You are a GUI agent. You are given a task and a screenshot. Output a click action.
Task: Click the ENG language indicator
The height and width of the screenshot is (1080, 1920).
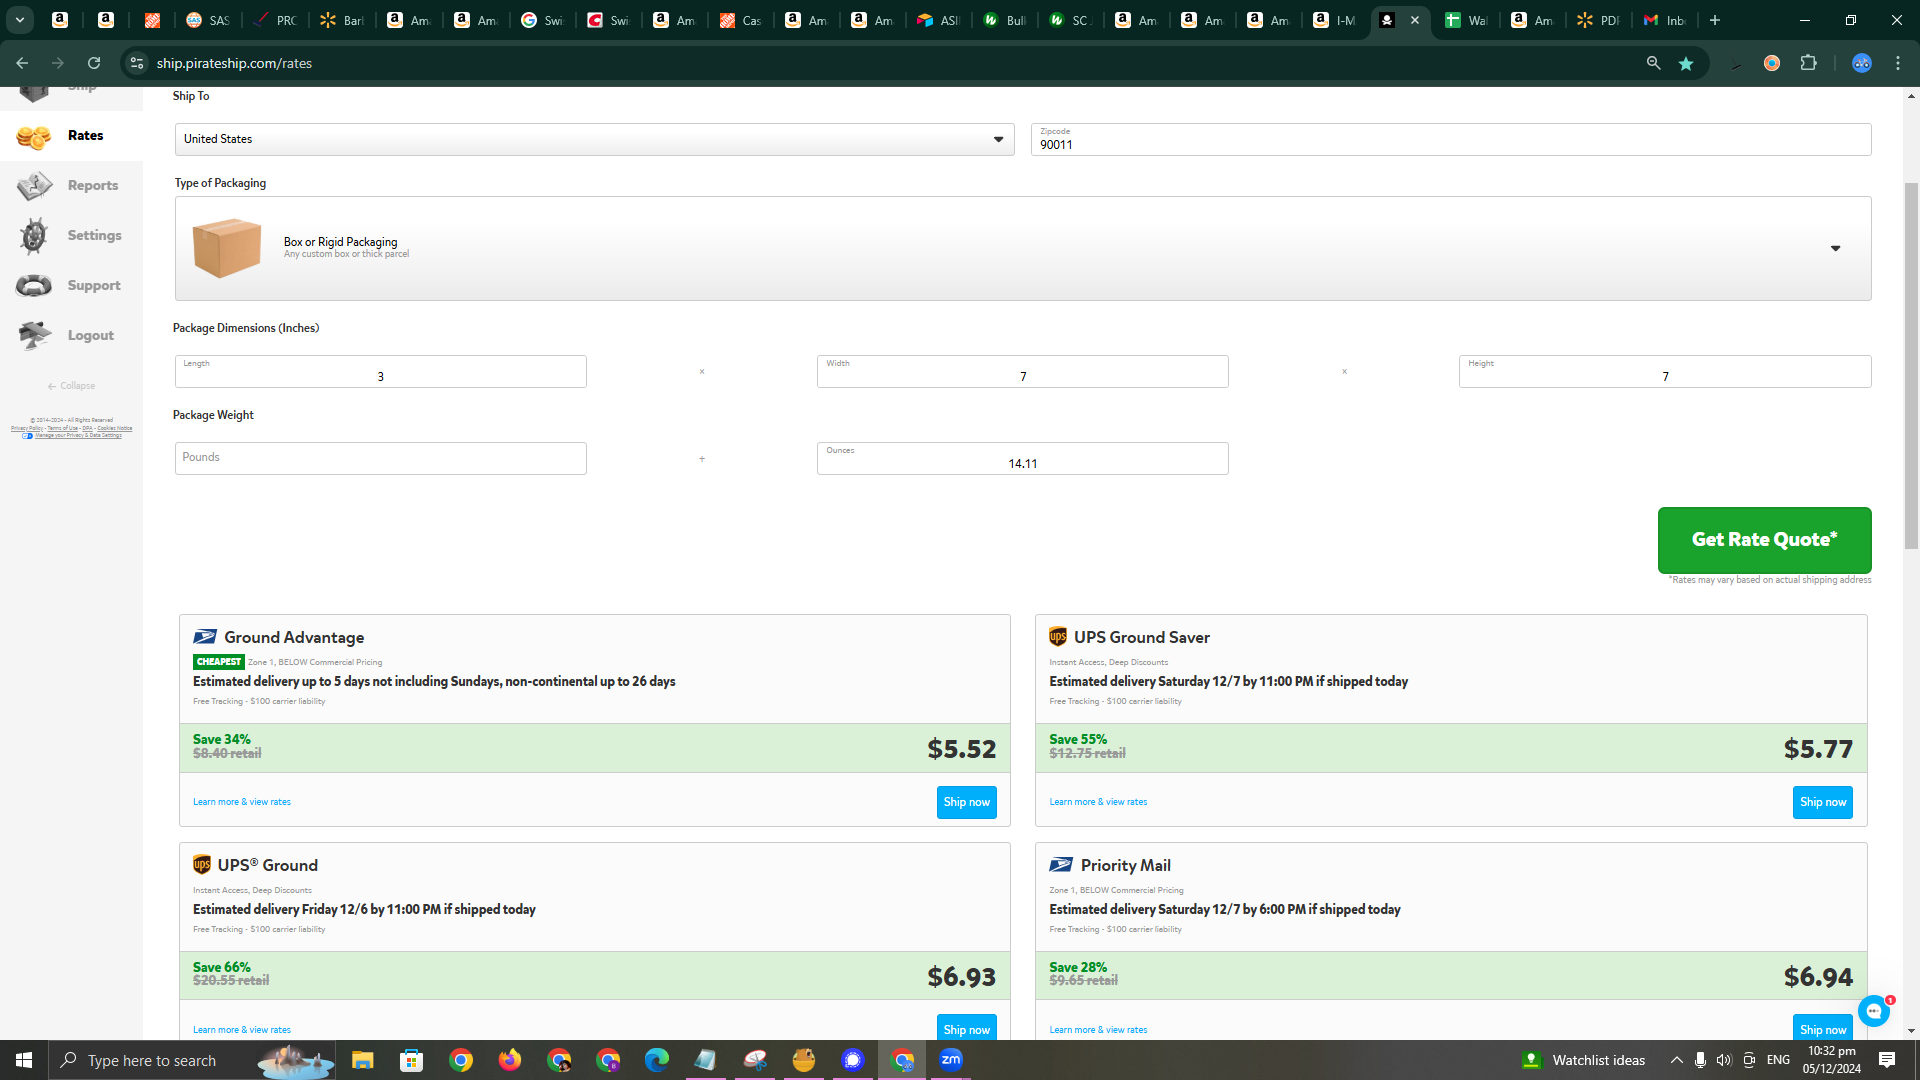pyautogui.click(x=1778, y=1060)
